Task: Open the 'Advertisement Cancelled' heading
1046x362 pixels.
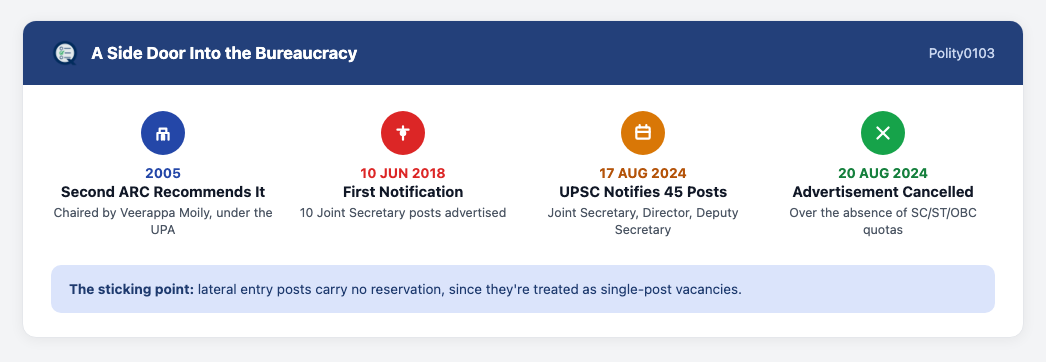Action: pyautogui.click(x=883, y=192)
